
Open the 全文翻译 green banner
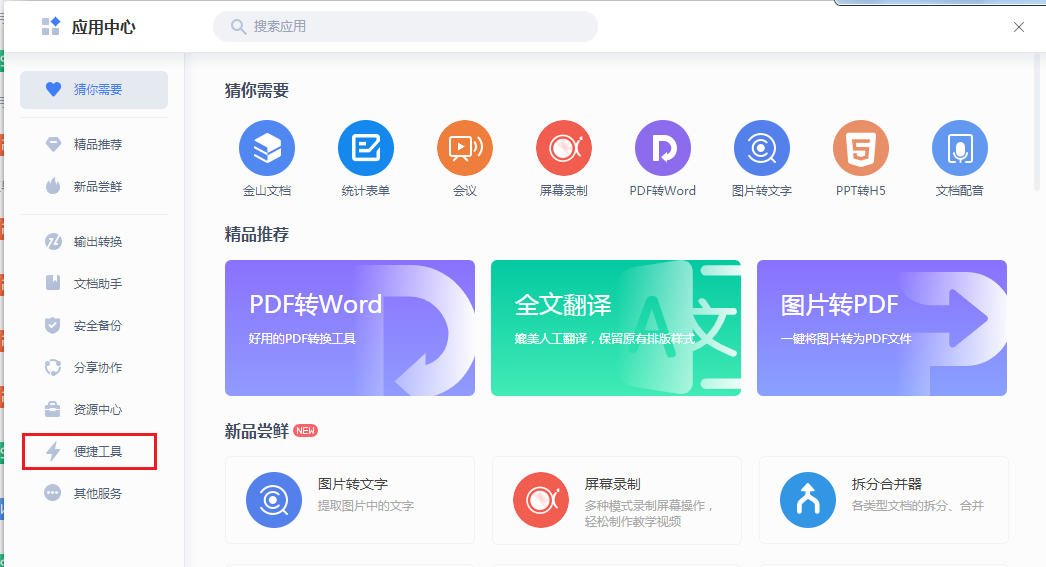coord(616,328)
